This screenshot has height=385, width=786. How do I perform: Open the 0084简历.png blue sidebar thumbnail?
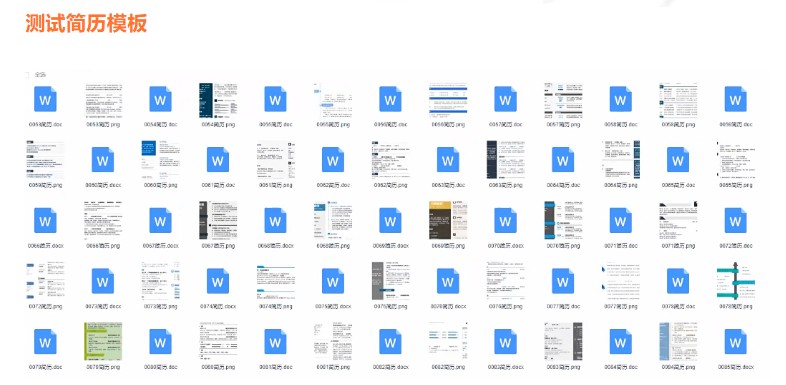[678, 341]
